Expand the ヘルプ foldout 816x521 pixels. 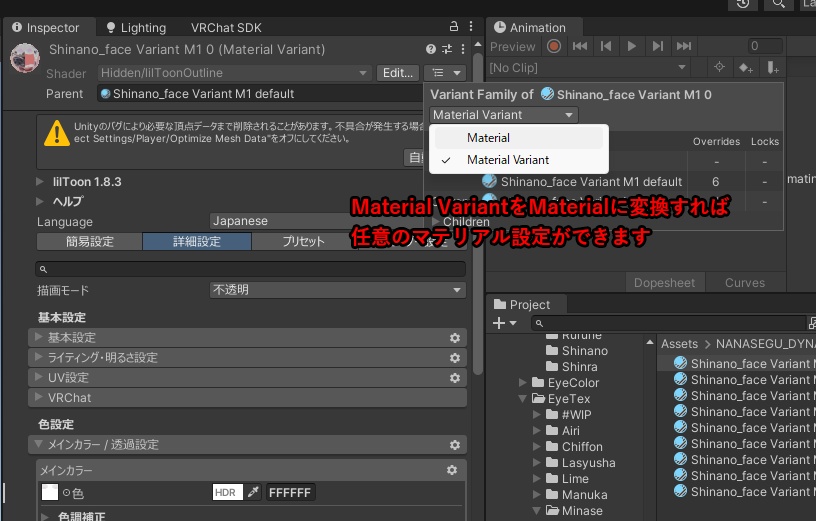click(40, 201)
